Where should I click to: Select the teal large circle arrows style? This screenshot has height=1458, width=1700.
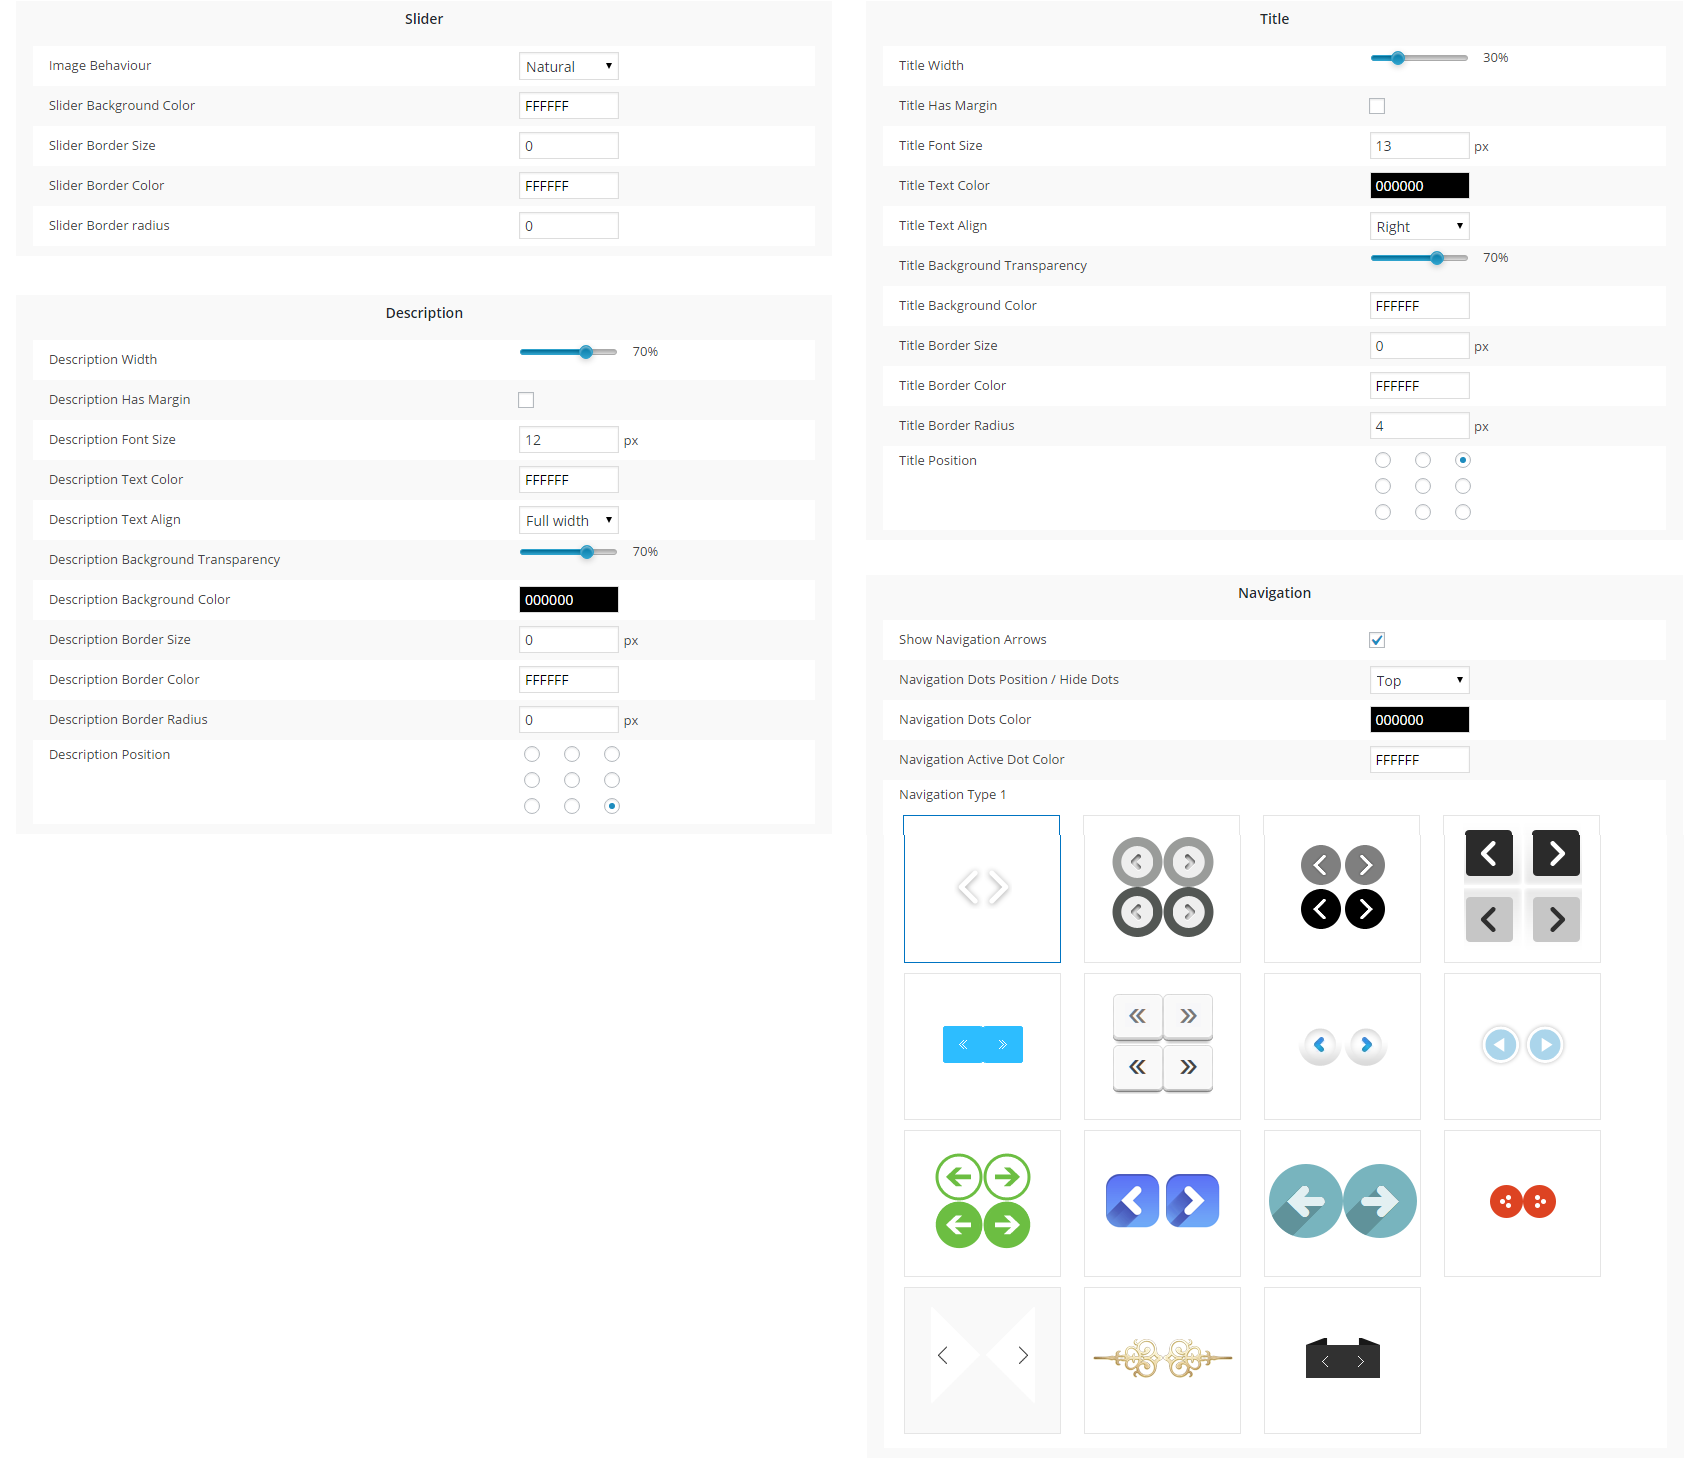(x=1342, y=1203)
